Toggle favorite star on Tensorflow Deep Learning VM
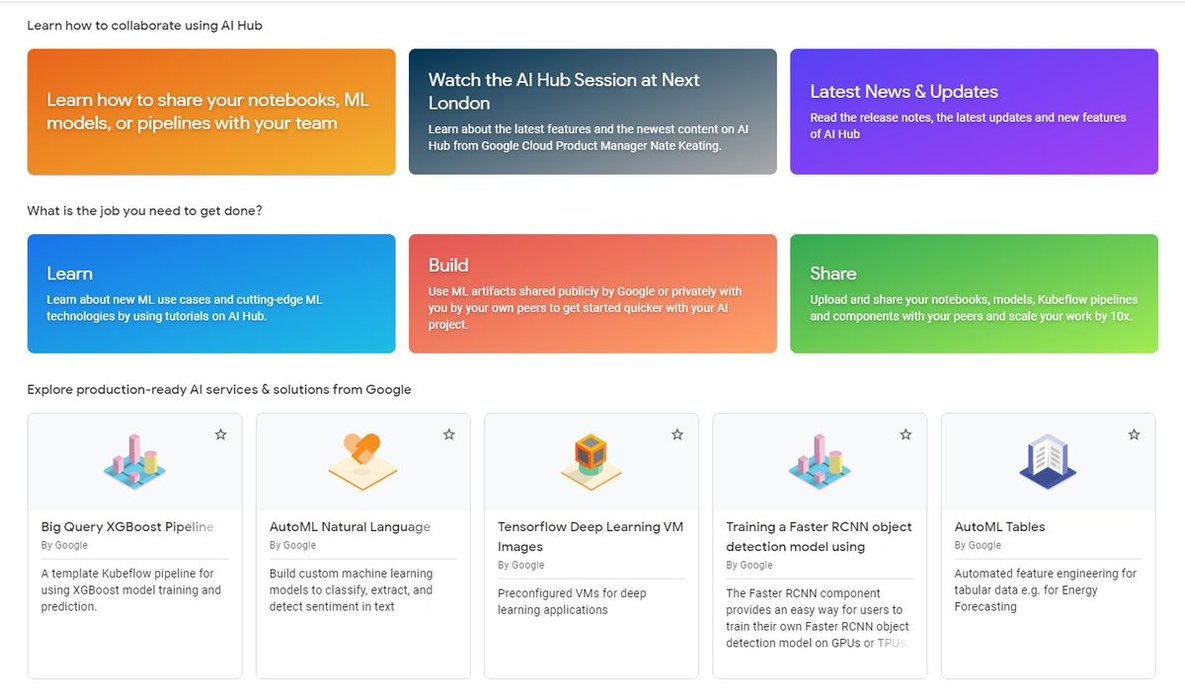The width and height of the screenshot is (1185, 700). 677,435
